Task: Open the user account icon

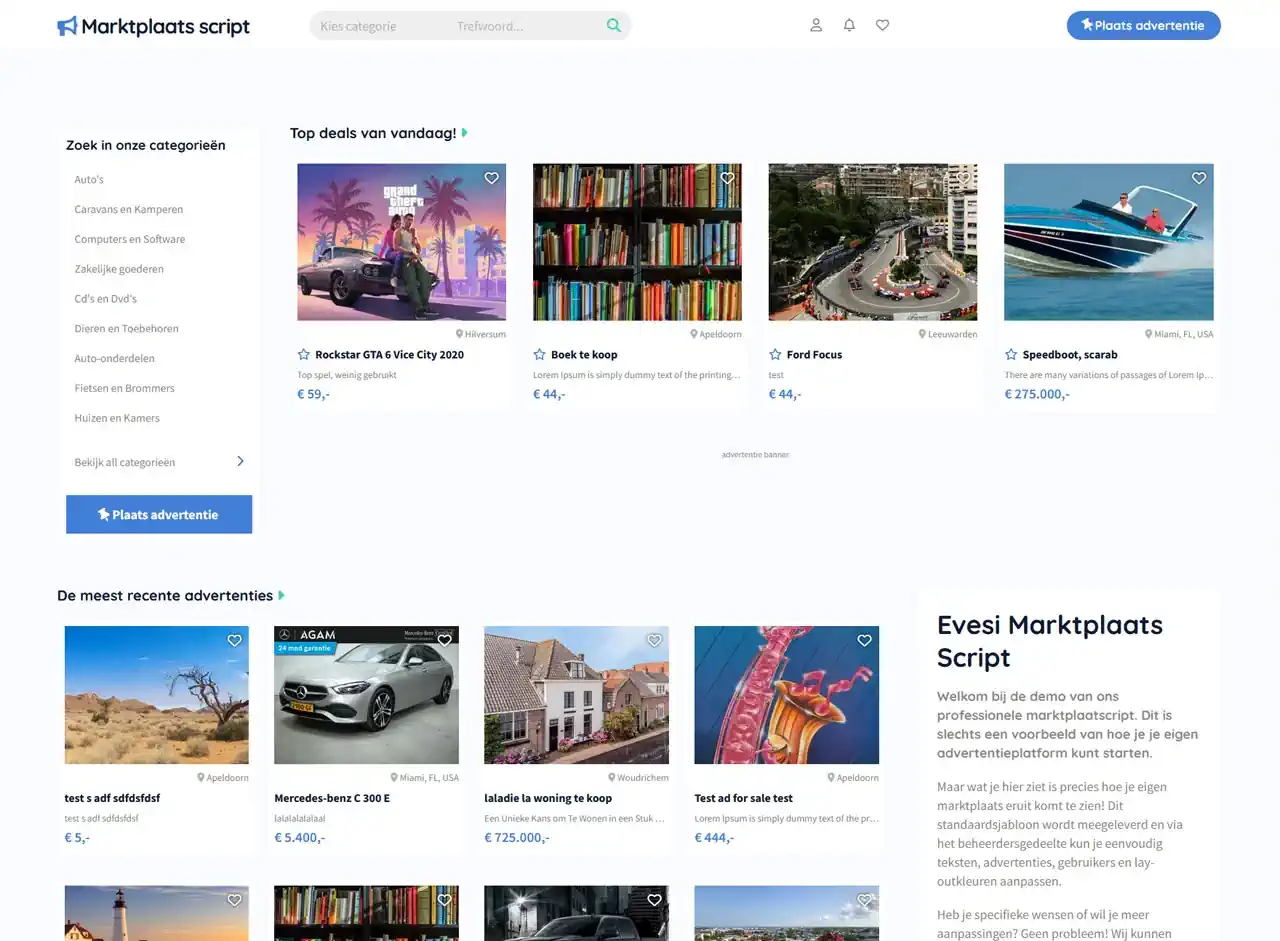Action: [816, 25]
